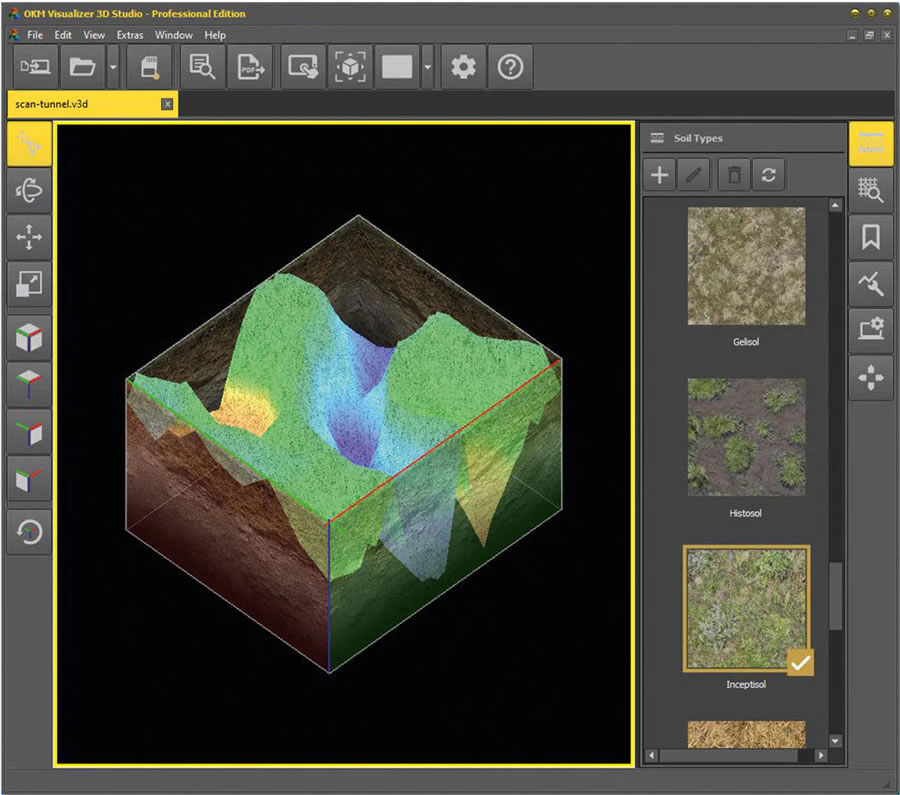Image resolution: width=900 pixels, height=795 pixels.
Task: Switch to the front view icon
Action: [x=29, y=479]
